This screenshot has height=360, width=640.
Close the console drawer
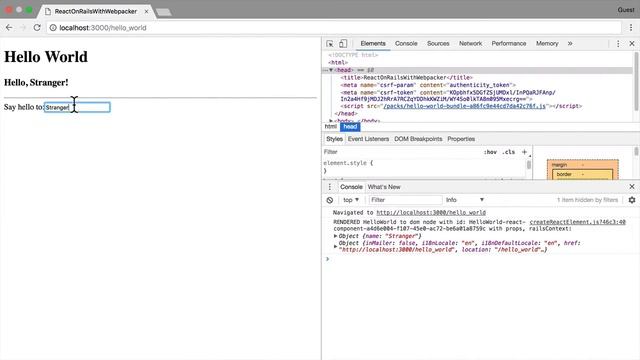point(632,187)
